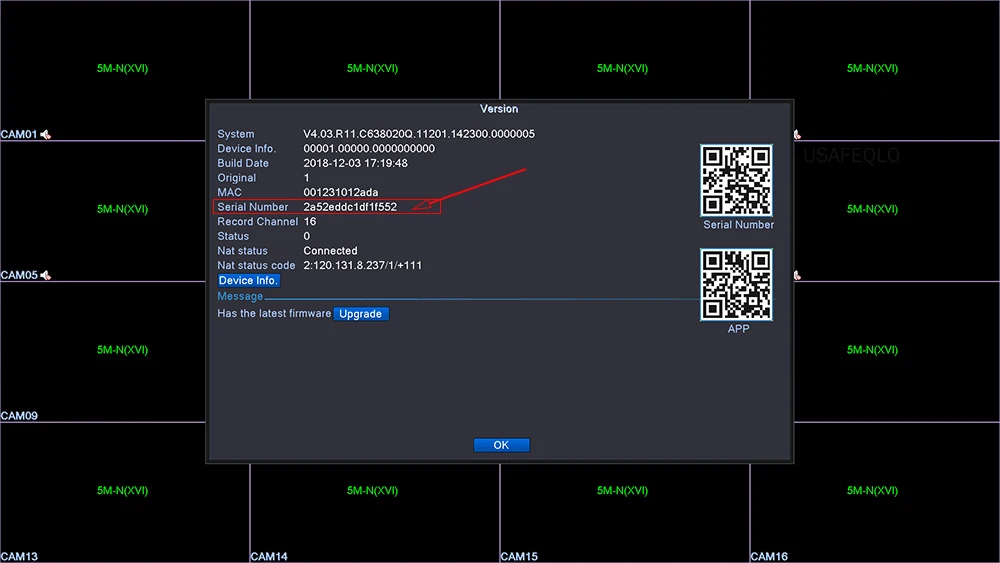This screenshot has width=1000, height=563.
Task: Click the CAM15 channel label
Action: [519, 557]
